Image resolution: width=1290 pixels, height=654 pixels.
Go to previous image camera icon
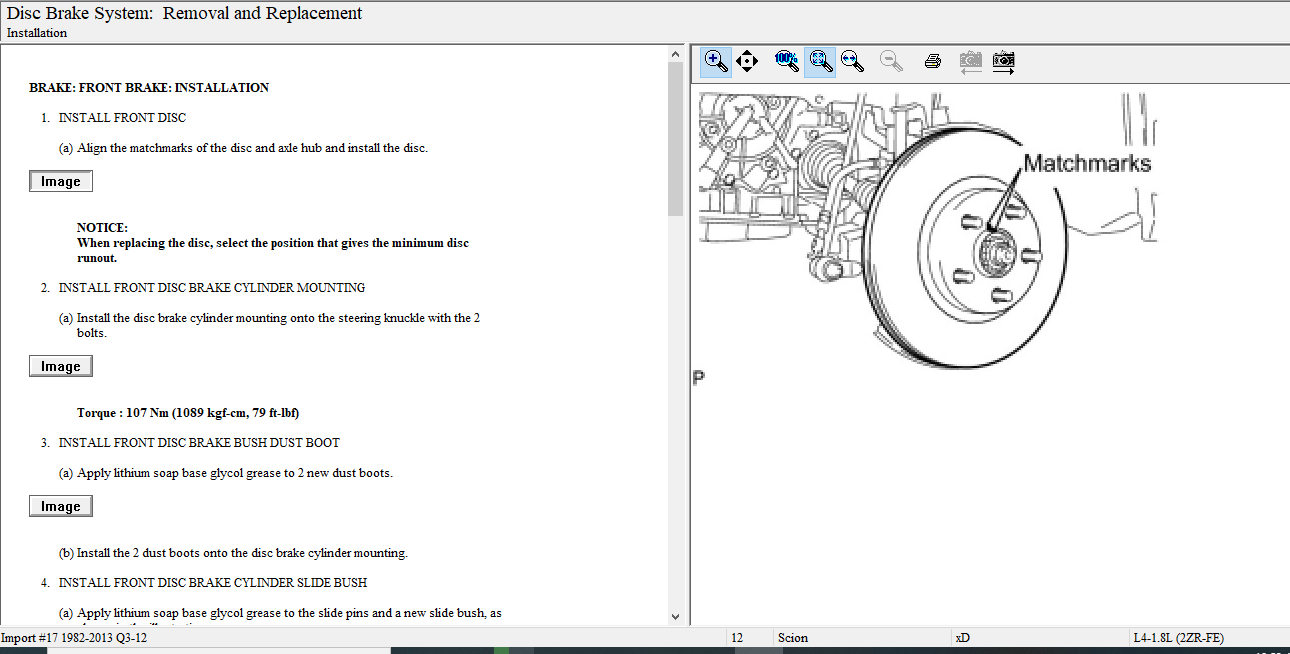tap(969, 61)
